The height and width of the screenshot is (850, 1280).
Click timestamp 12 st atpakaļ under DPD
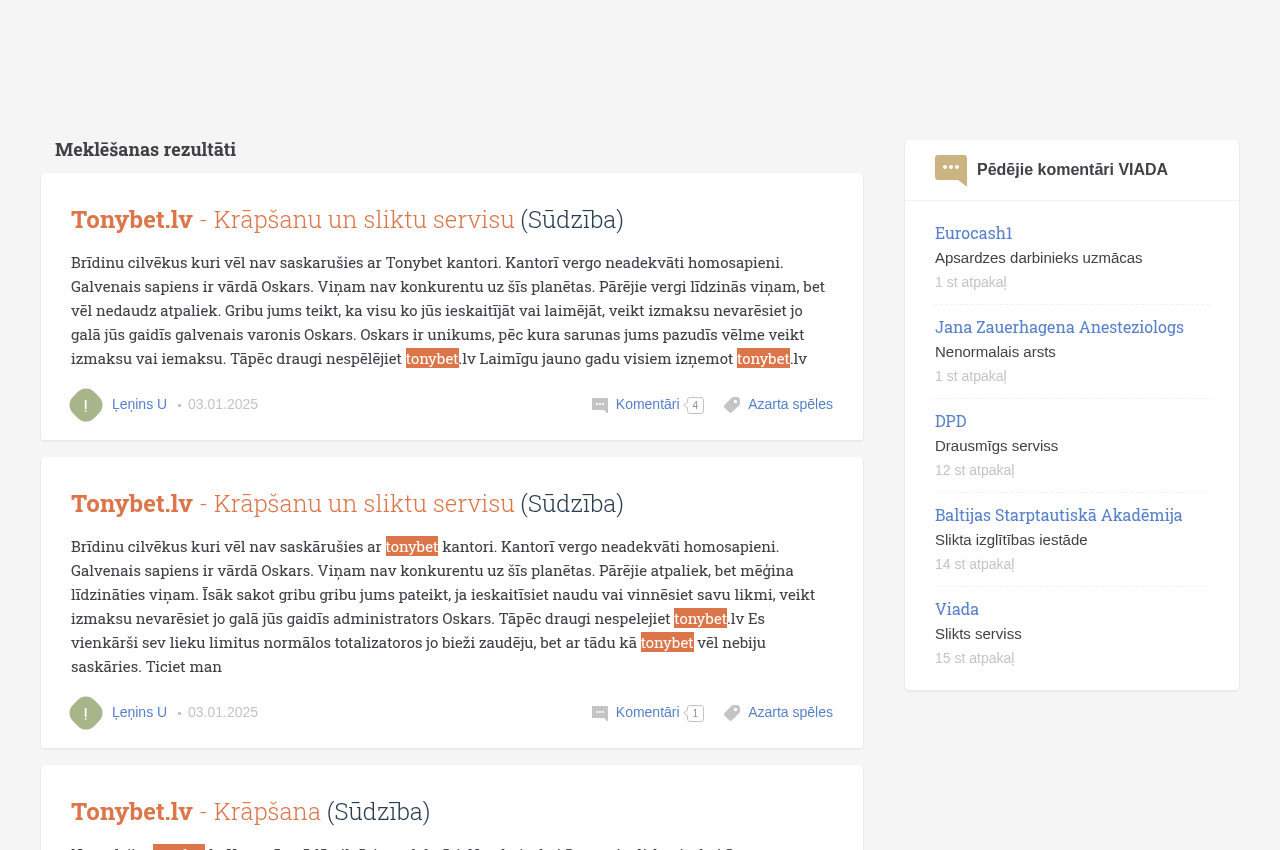pos(974,470)
